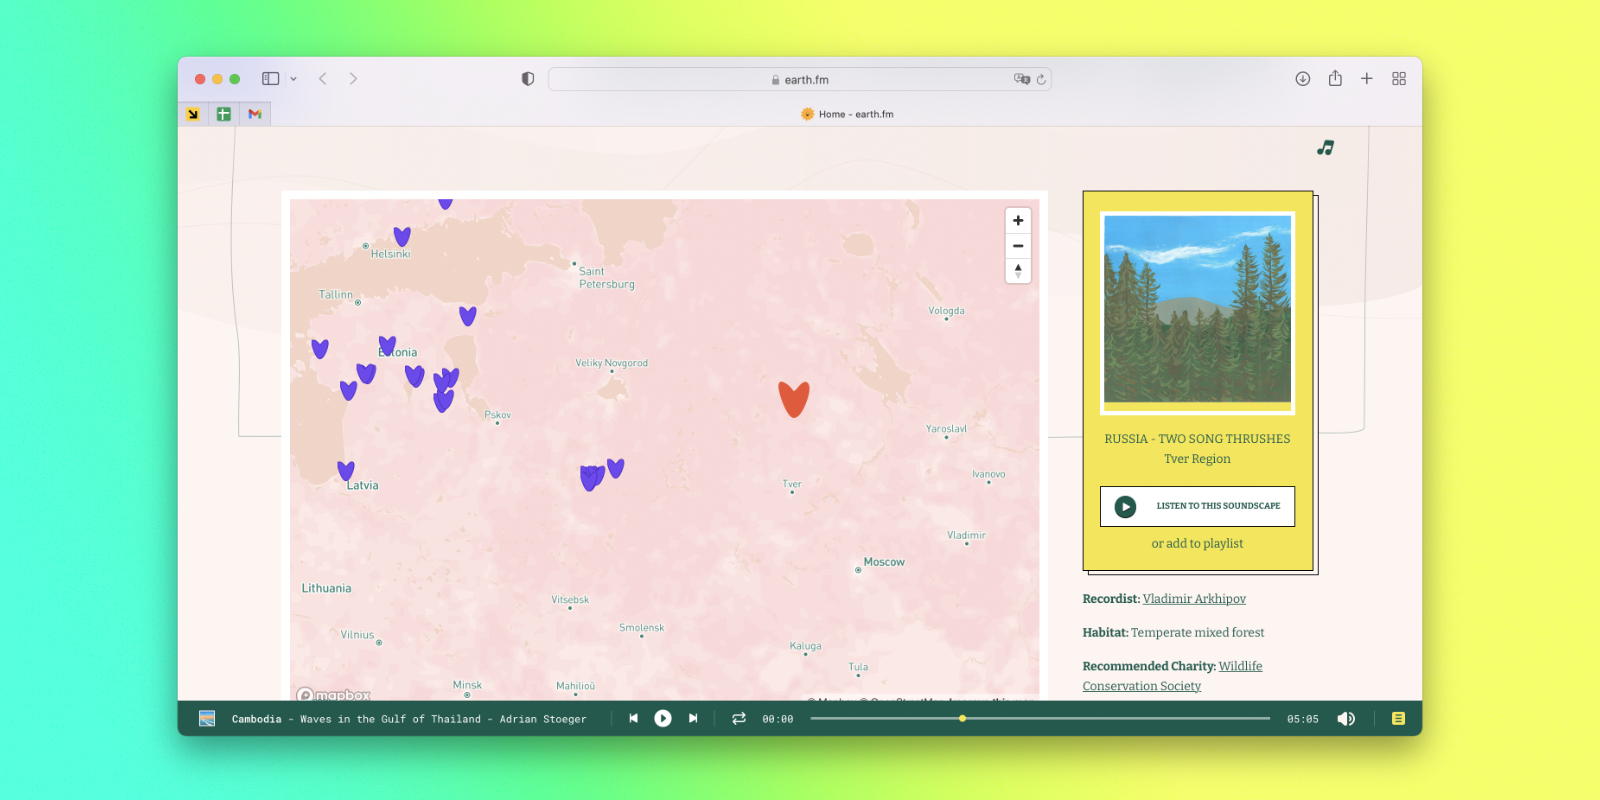Expand the sidebar dropdown chevron

click(x=293, y=79)
